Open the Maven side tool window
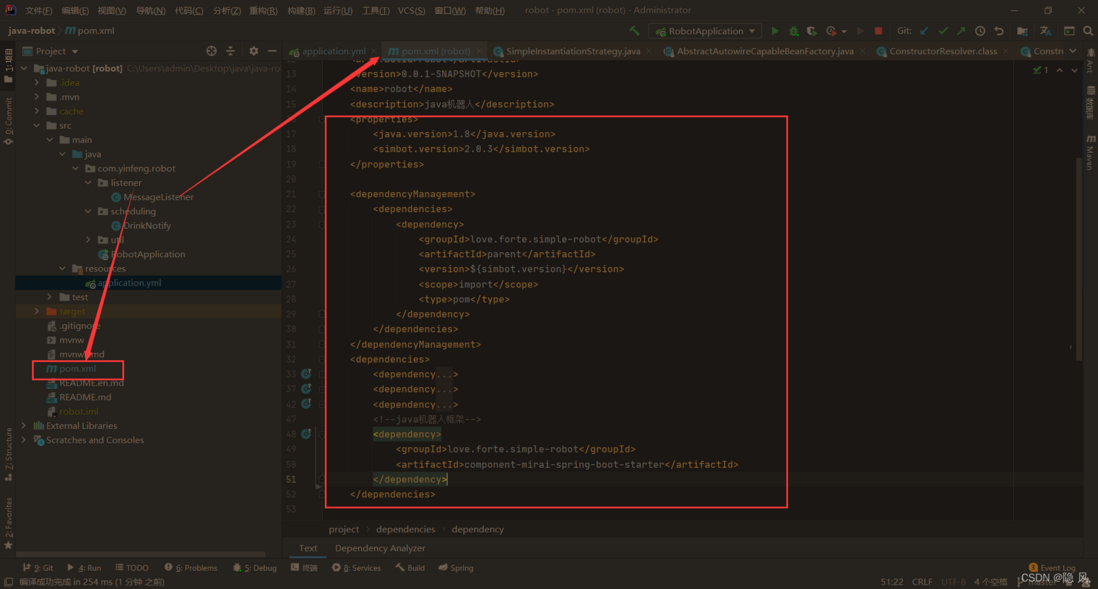 coord(1090,153)
